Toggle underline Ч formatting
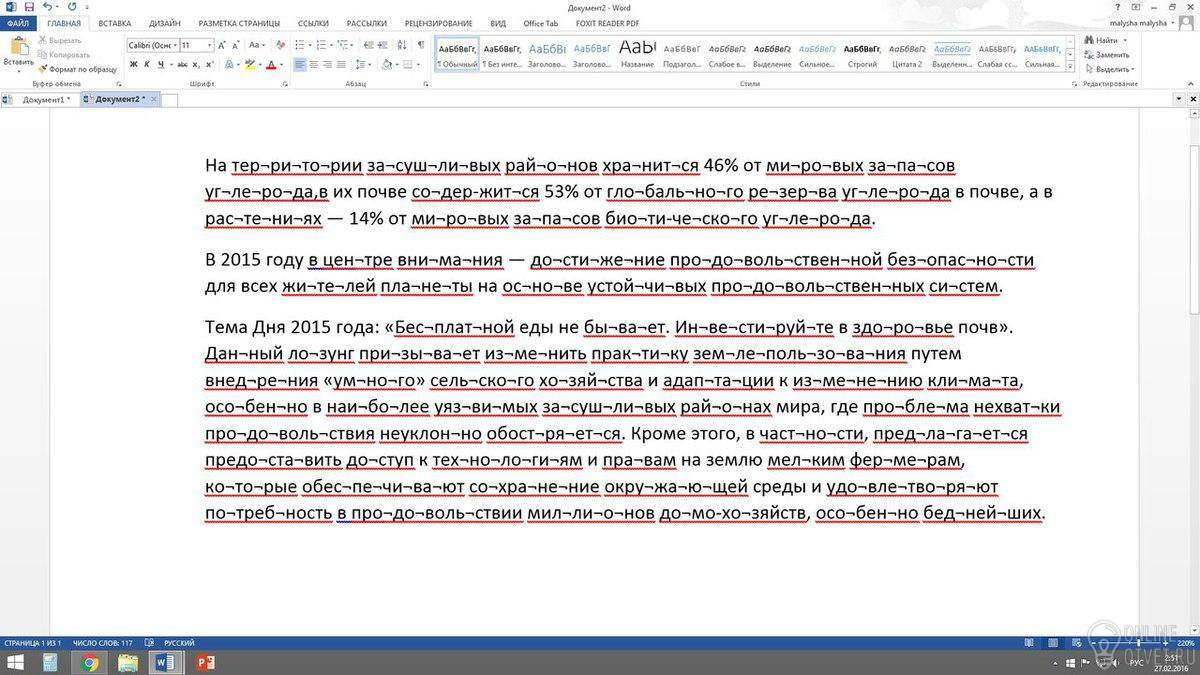The image size is (1200, 675). (161, 65)
